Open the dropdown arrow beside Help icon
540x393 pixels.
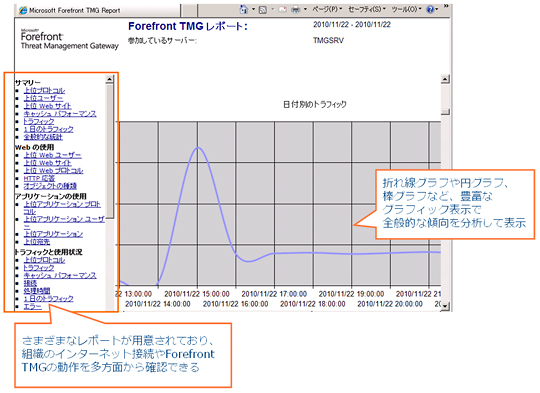pyautogui.click(x=437, y=9)
